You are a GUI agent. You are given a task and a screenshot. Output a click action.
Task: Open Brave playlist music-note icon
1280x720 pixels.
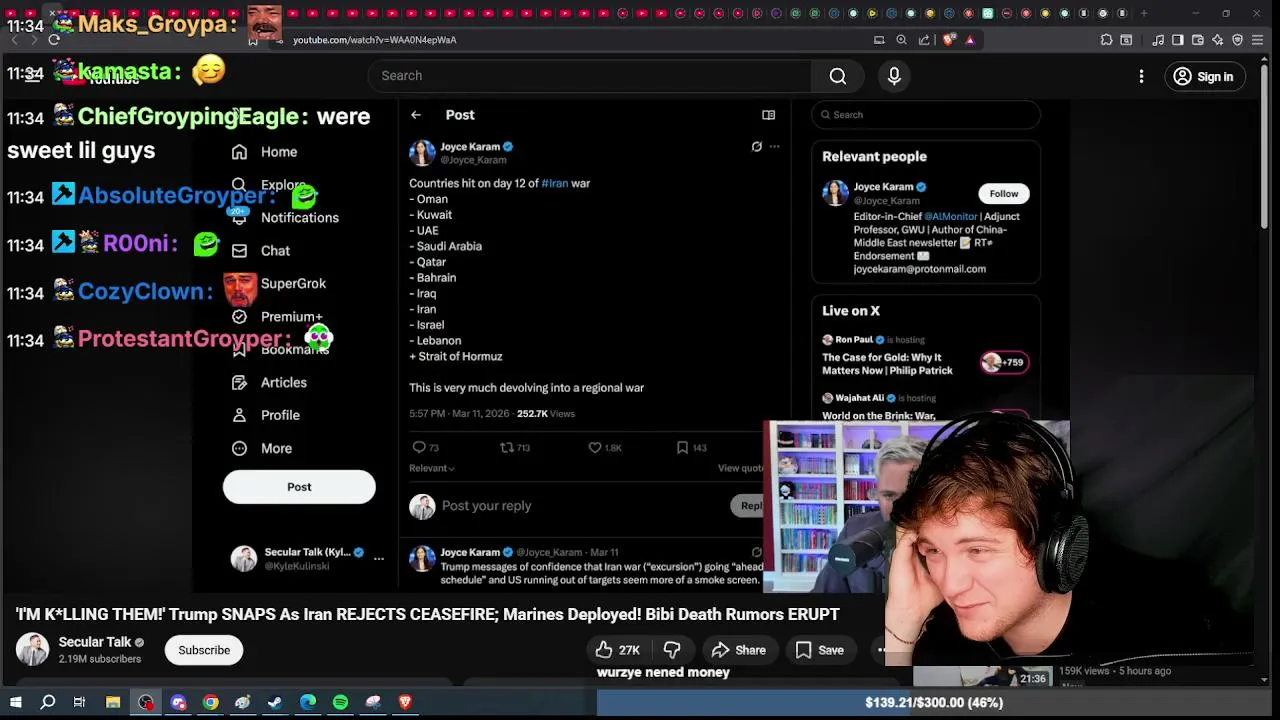(x=1158, y=40)
